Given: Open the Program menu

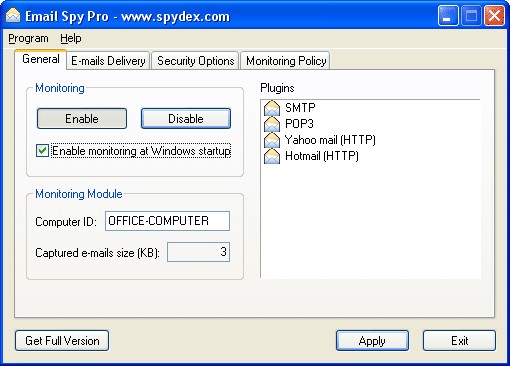Looking at the screenshot, I should [x=28, y=38].
